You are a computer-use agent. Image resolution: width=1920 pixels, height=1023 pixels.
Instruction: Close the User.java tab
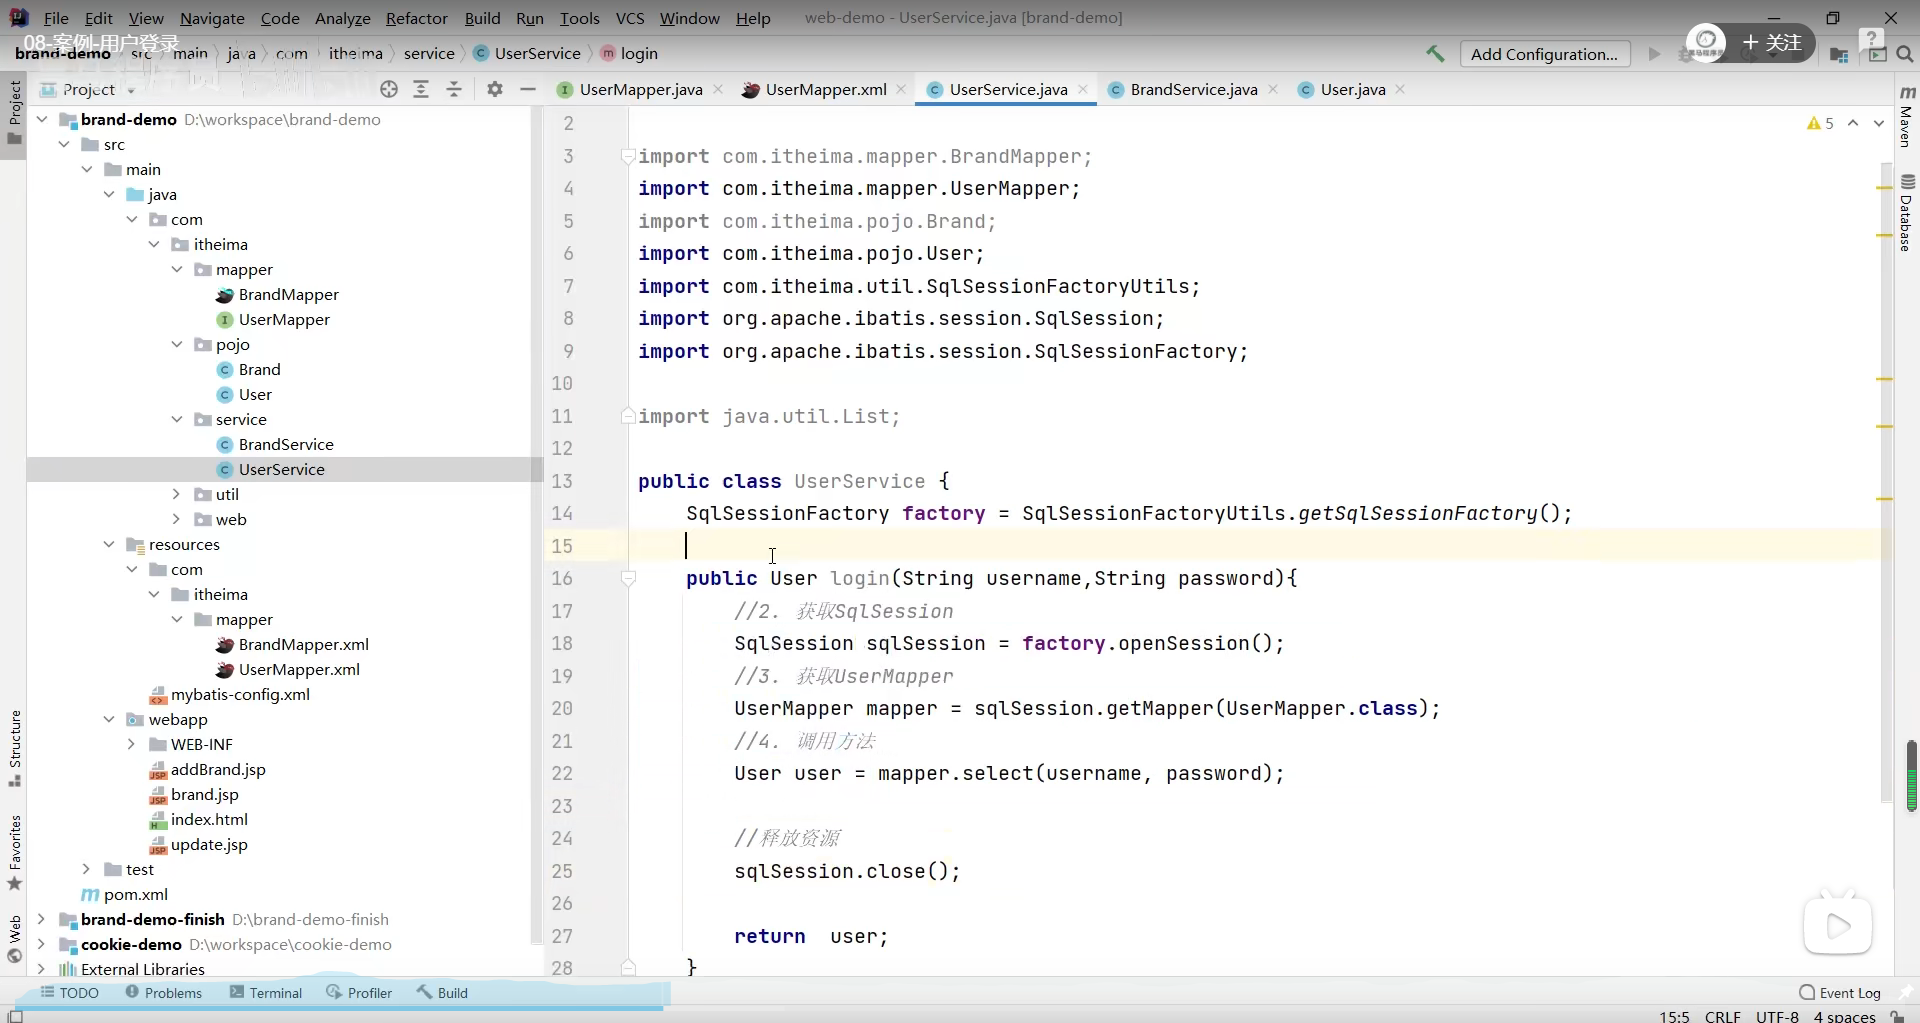[1400, 89]
